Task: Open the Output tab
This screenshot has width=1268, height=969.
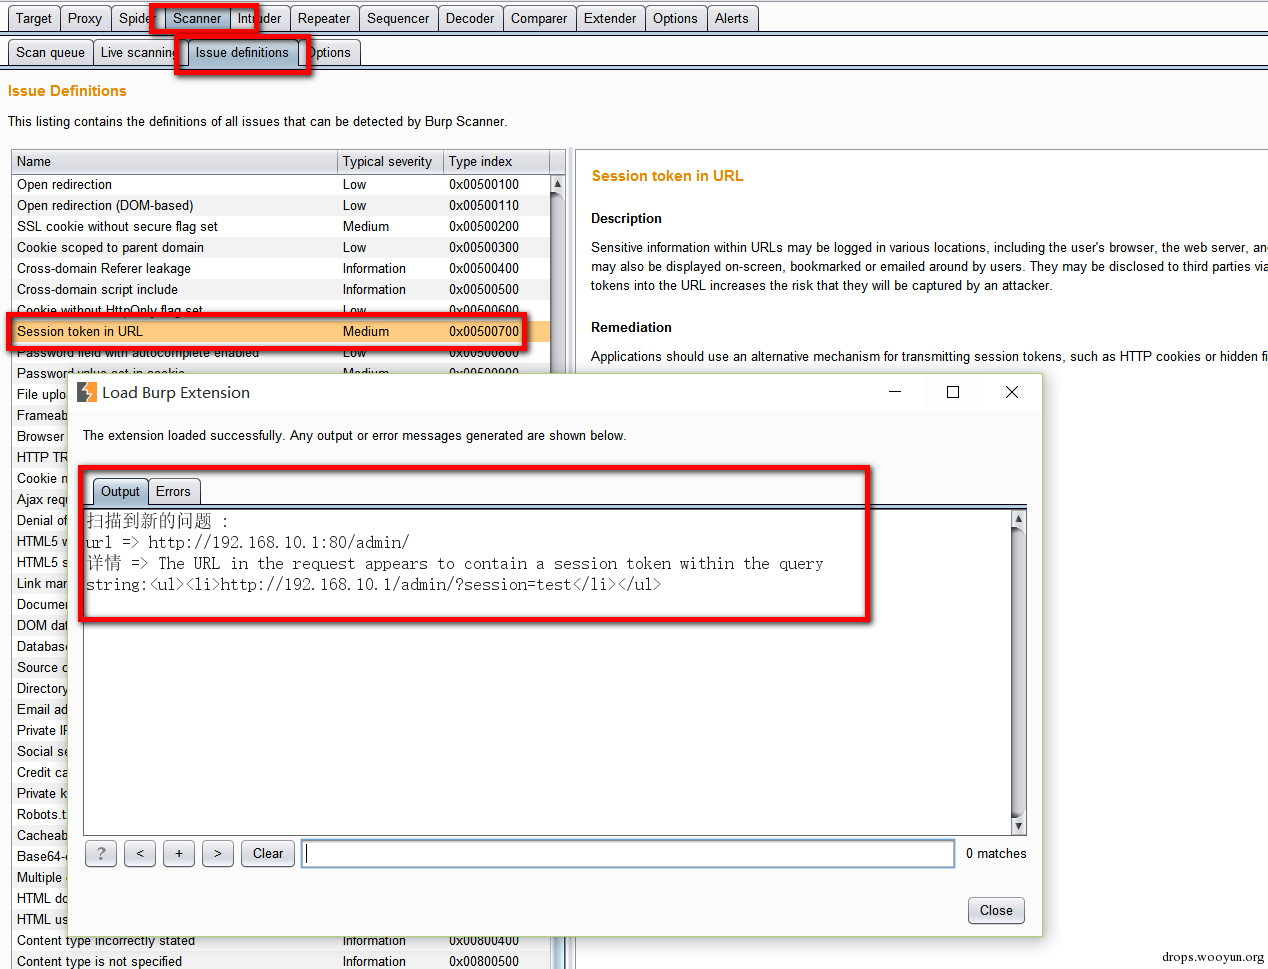Action: (120, 491)
